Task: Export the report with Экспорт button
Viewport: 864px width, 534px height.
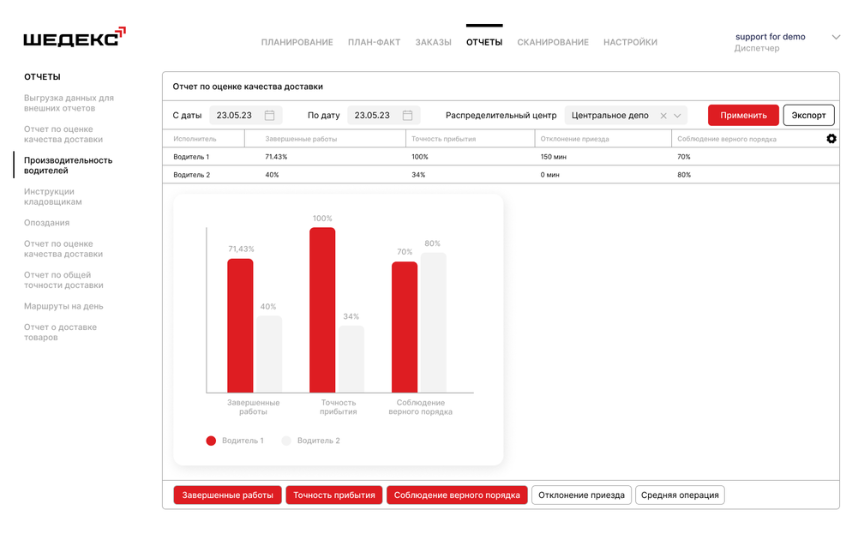Action: tap(808, 115)
